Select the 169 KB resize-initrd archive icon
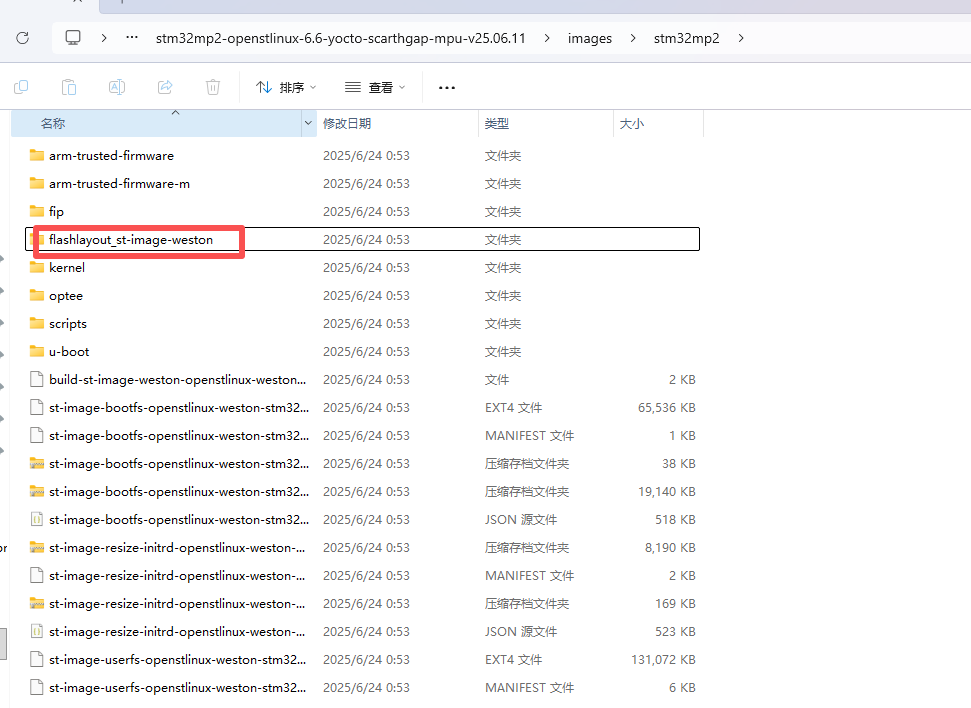 [37, 603]
